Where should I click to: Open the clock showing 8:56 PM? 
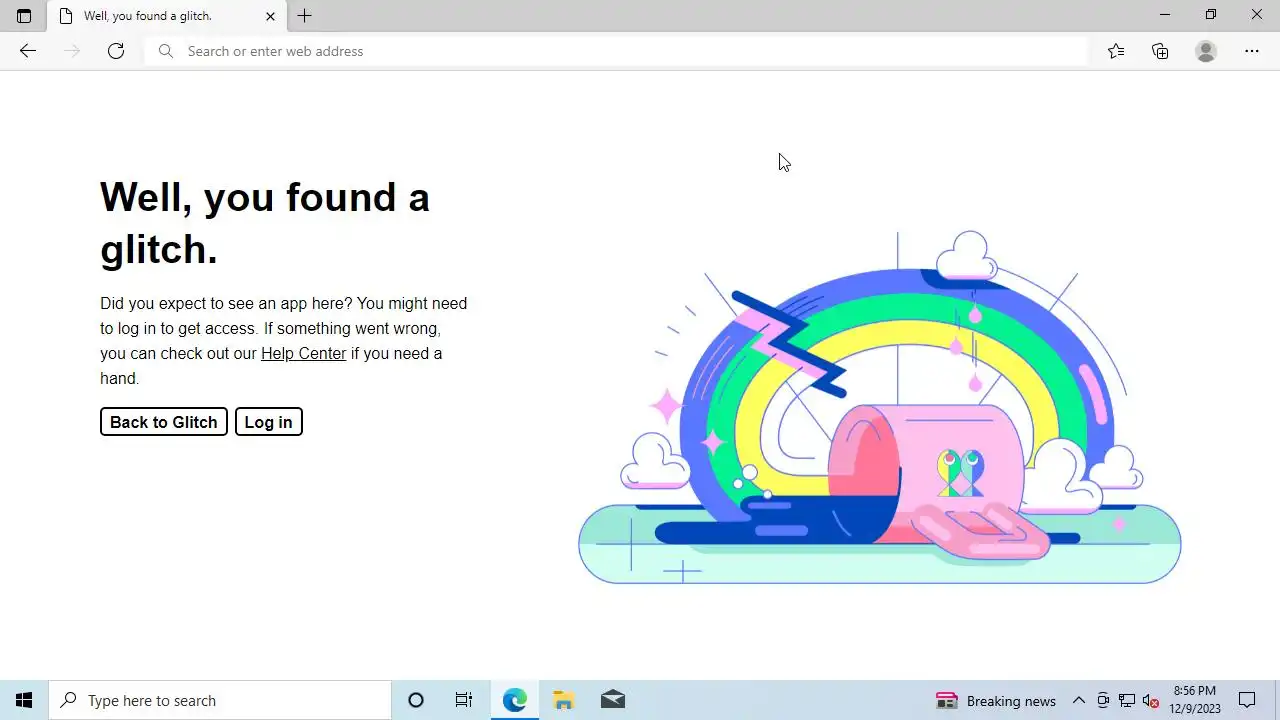tap(1195, 700)
